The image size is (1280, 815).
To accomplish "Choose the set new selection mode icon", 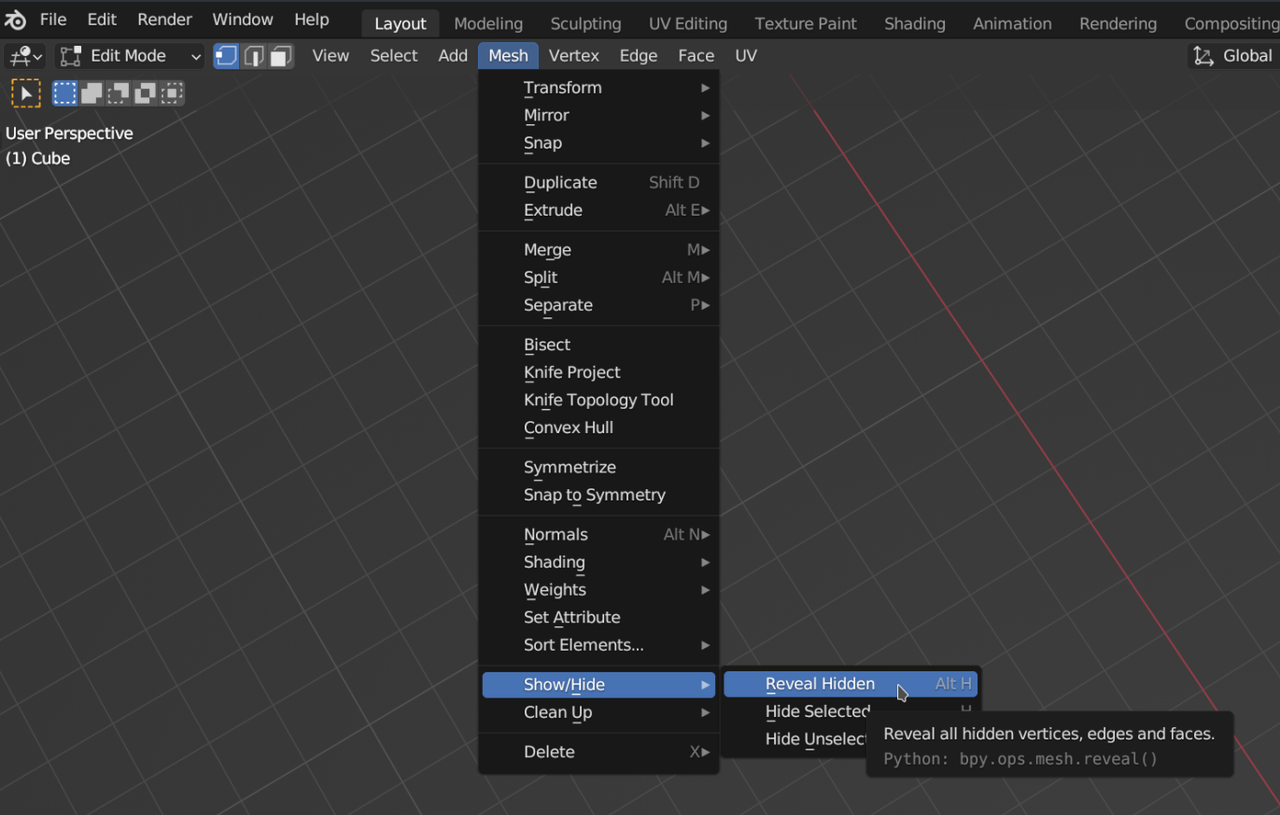I will point(65,94).
